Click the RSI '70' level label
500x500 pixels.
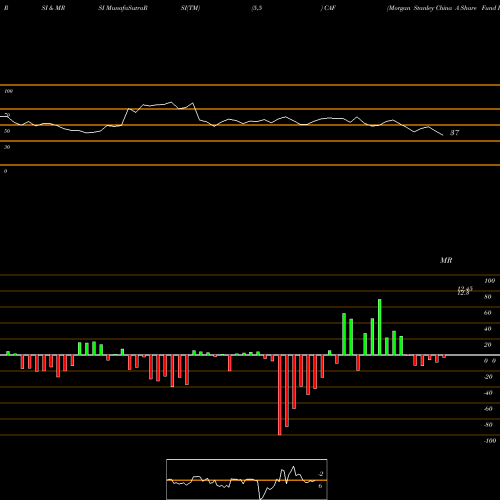pos(7,115)
